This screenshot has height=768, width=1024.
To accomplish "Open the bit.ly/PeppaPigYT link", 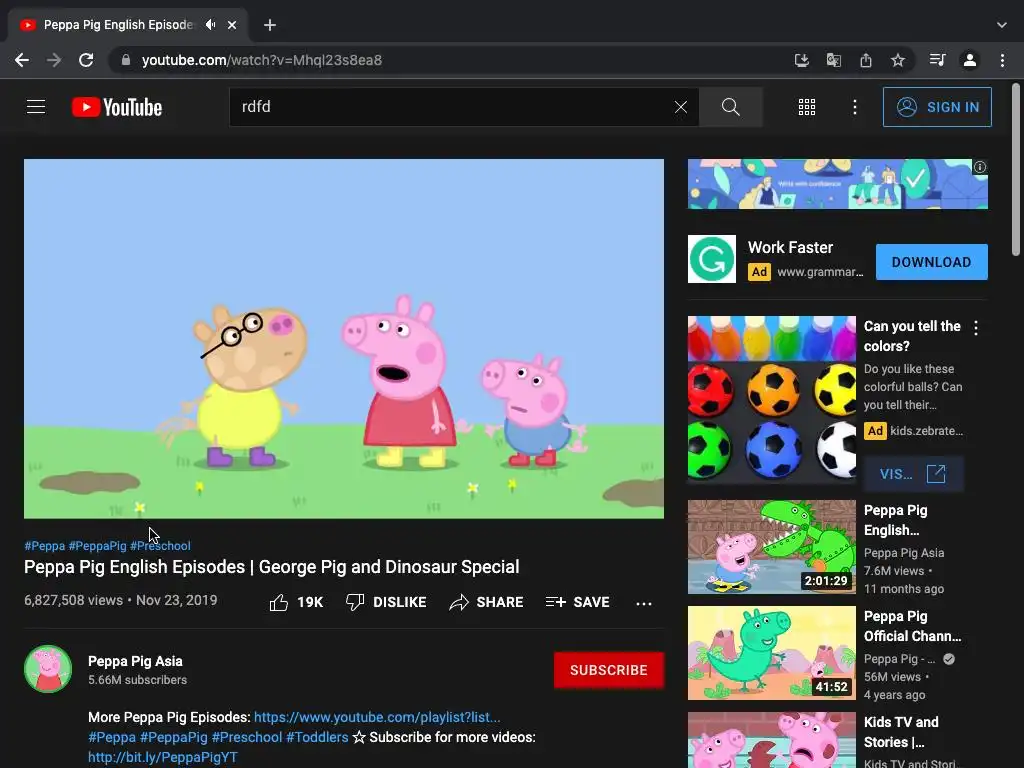I will click(x=163, y=757).
